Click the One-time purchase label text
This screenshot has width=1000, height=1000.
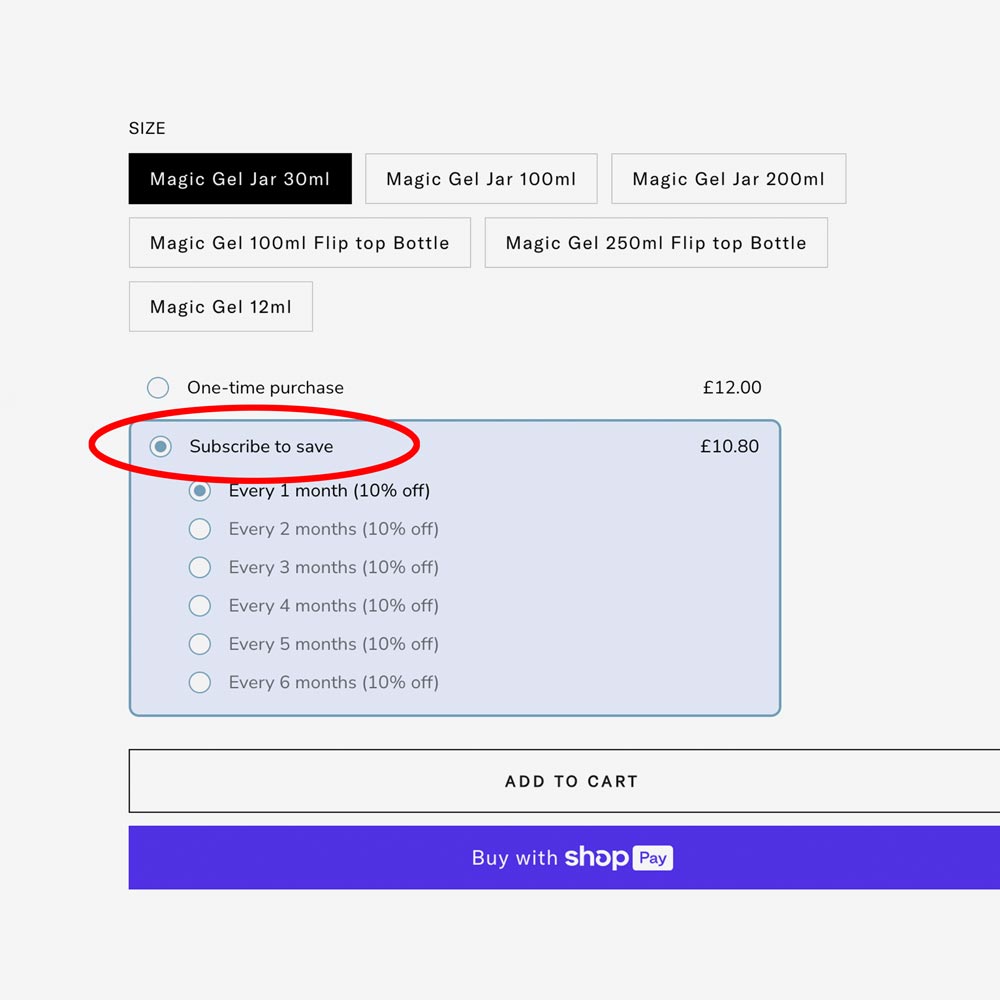tap(265, 388)
